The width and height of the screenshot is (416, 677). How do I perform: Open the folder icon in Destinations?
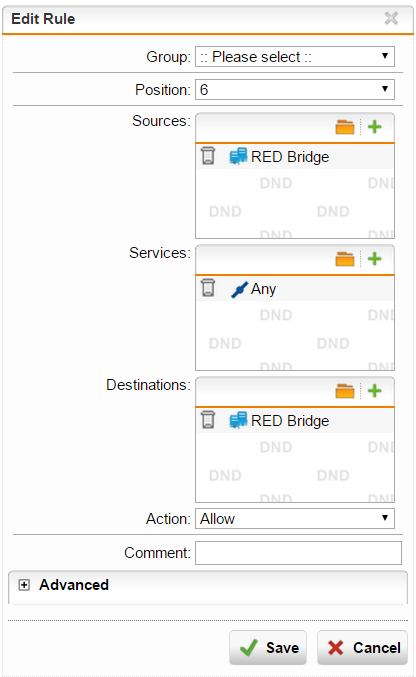pos(345,391)
